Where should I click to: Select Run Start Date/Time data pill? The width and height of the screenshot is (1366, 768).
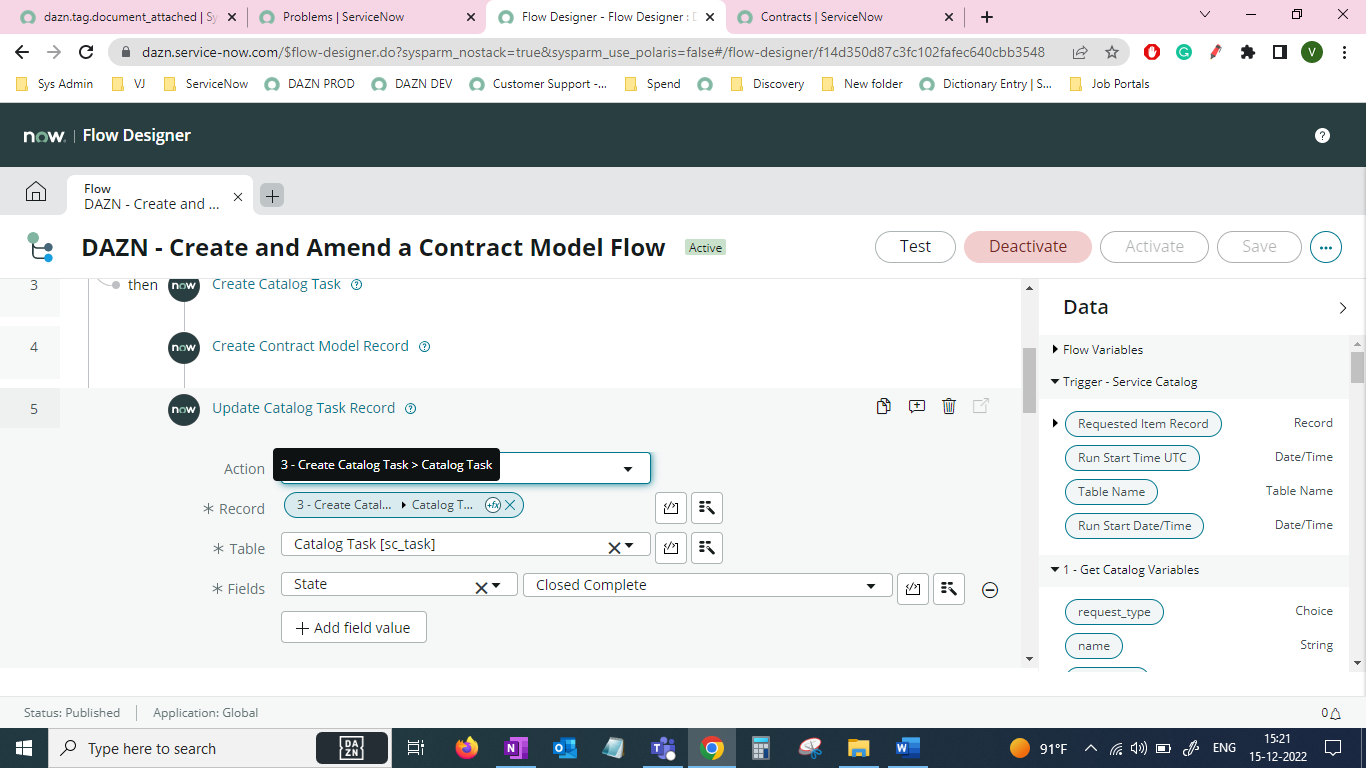coord(1134,526)
